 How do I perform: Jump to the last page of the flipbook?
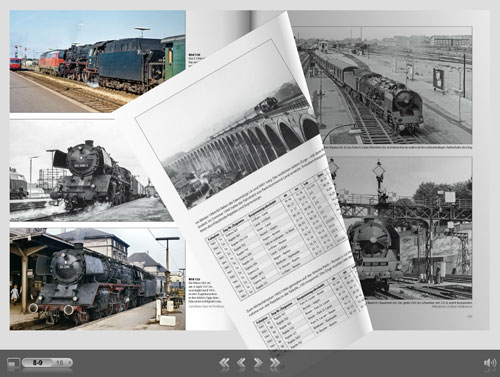pos(275,362)
